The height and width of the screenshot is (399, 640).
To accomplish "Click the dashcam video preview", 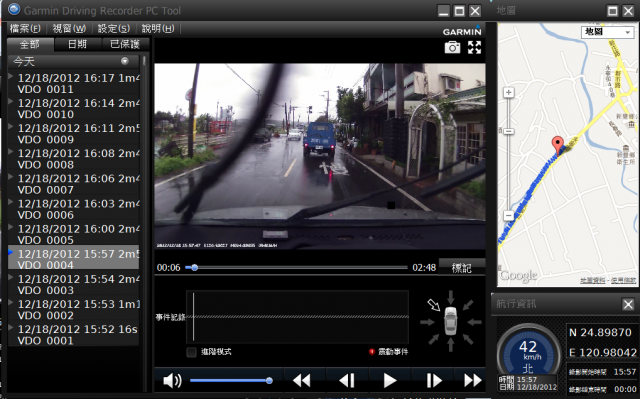I will pyautogui.click(x=320, y=156).
